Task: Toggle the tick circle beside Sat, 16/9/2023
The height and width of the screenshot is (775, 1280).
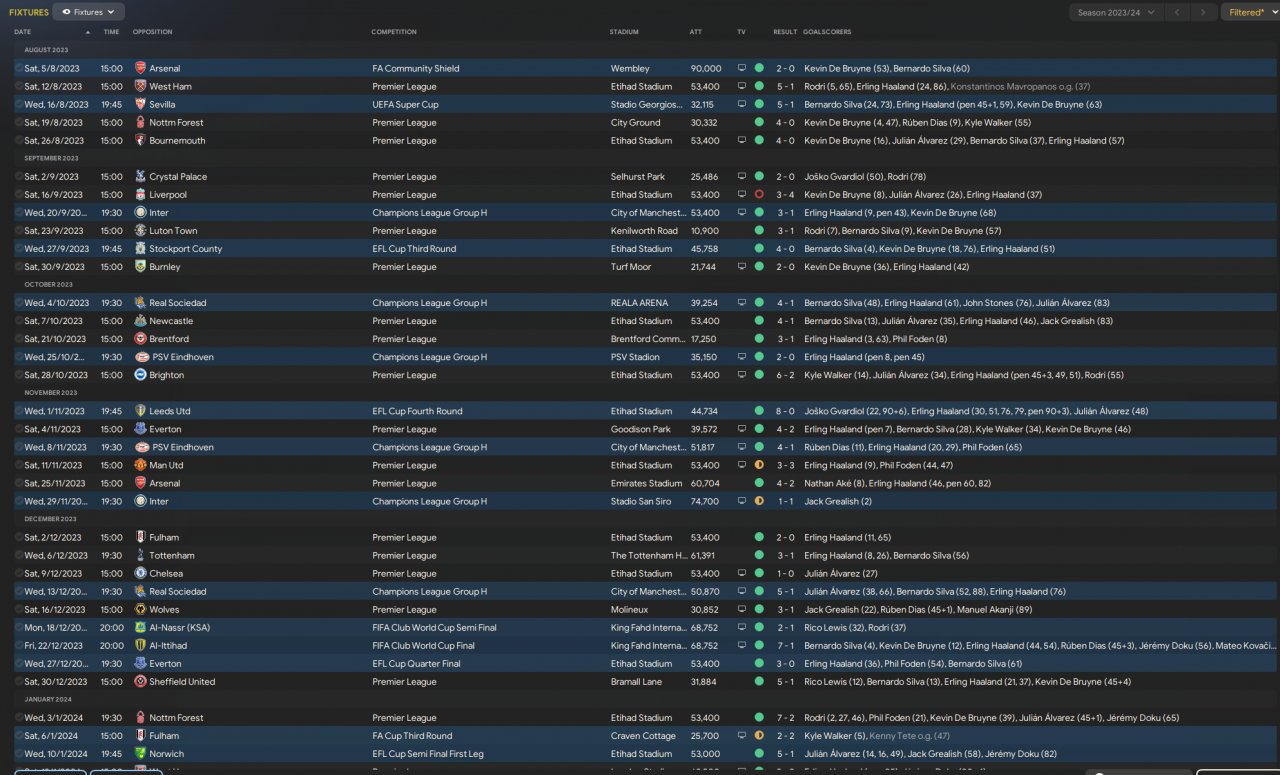Action: (18, 195)
